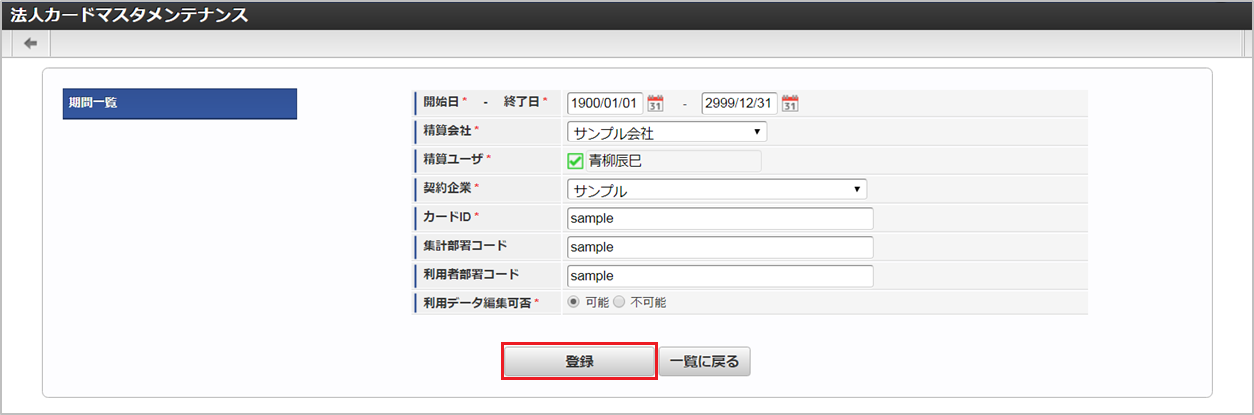Click the 登録 button
The height and width of the screenshot is (415, 1254).
pyautogui.click(x=579, y=362)
